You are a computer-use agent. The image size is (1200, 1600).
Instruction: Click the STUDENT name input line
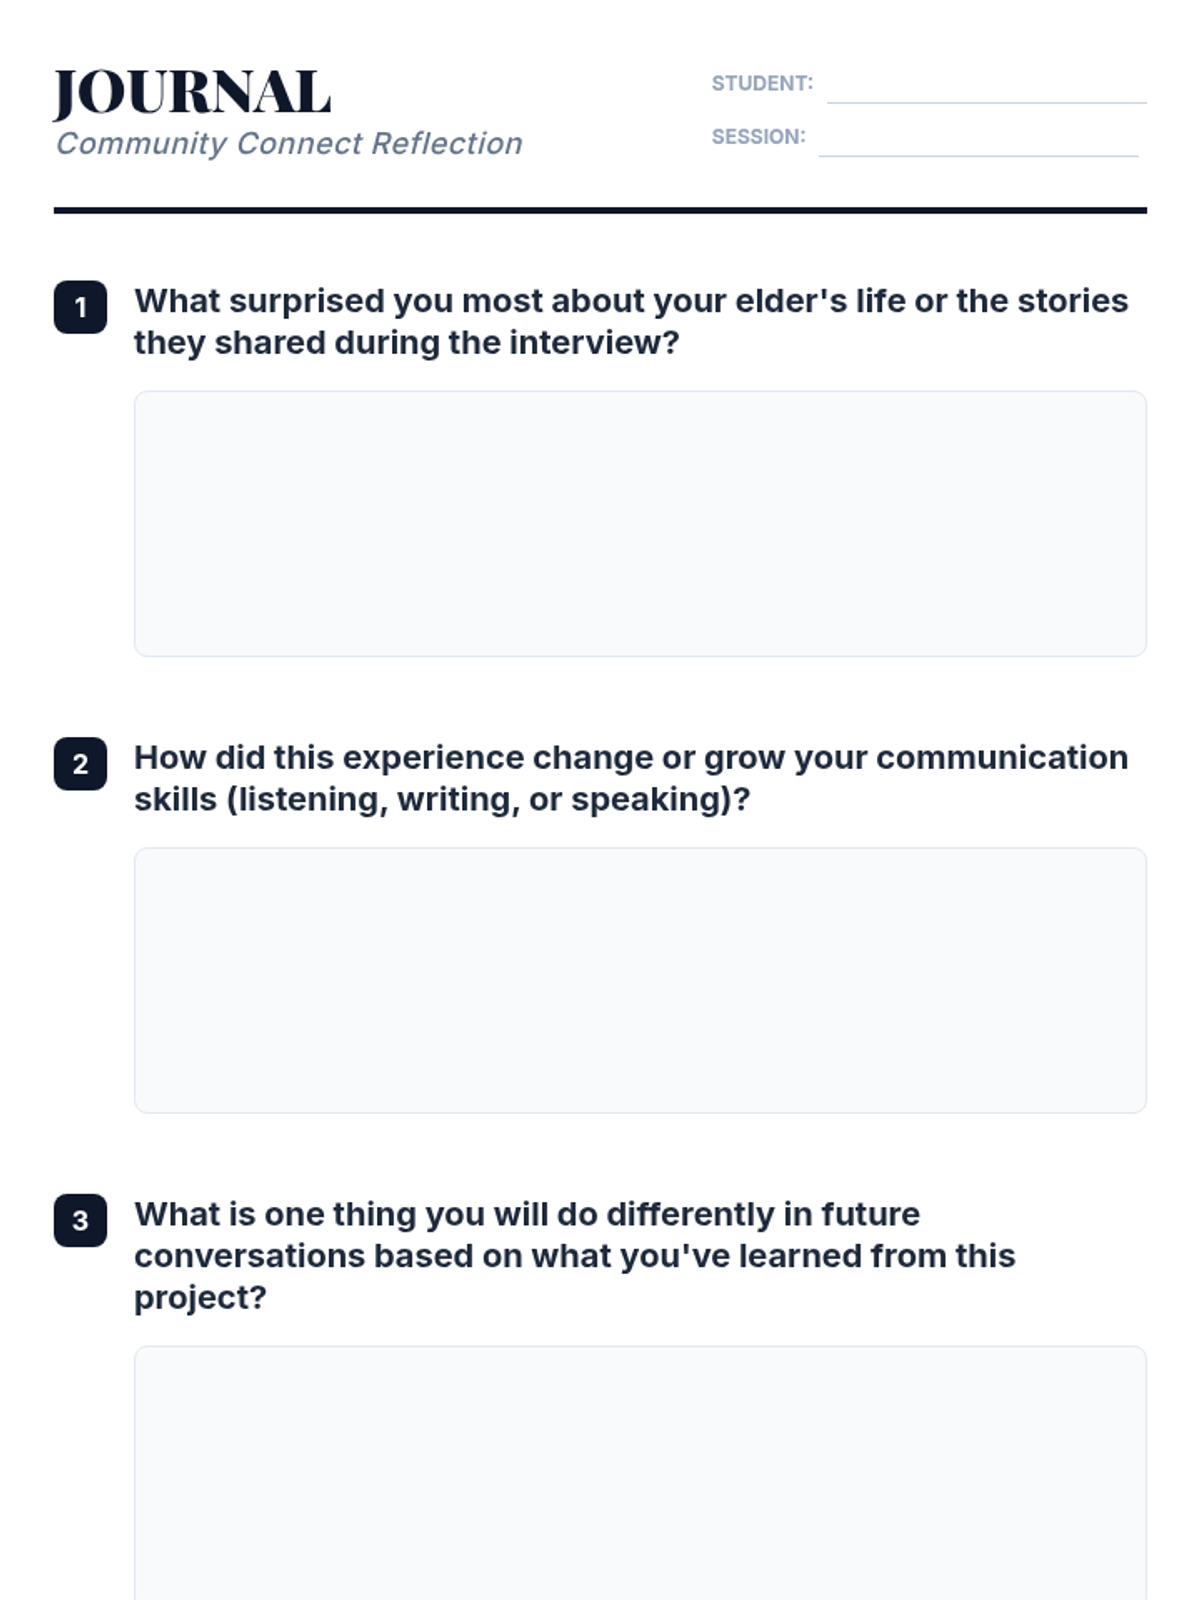pyautogui.click(x=986, y=88)
